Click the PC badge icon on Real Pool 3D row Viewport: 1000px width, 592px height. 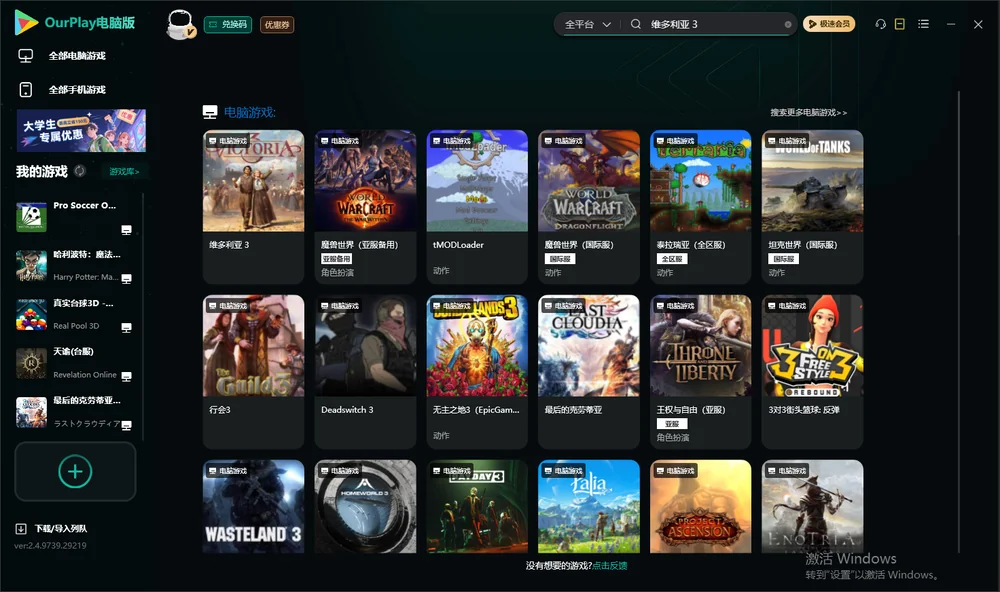click(x=126, y=327)
